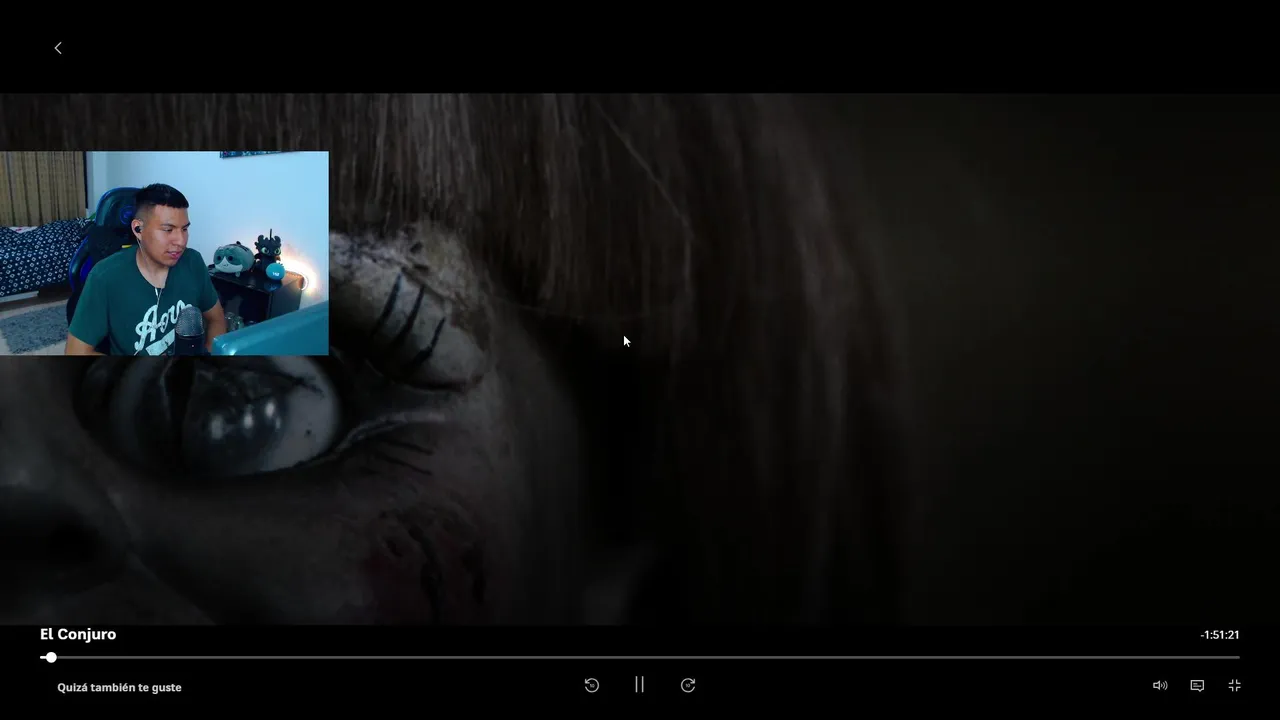Seek to the middle of the timeline
The image size is (1280, 720).
click(640, 657)
